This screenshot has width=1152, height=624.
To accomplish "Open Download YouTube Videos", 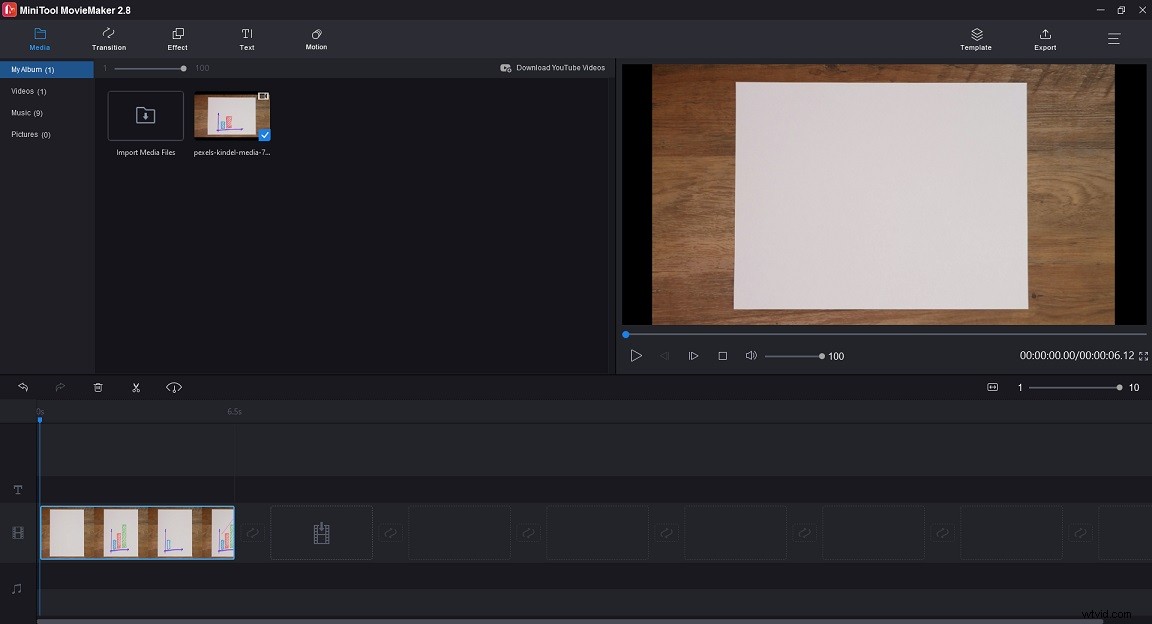I will point(553,67).
